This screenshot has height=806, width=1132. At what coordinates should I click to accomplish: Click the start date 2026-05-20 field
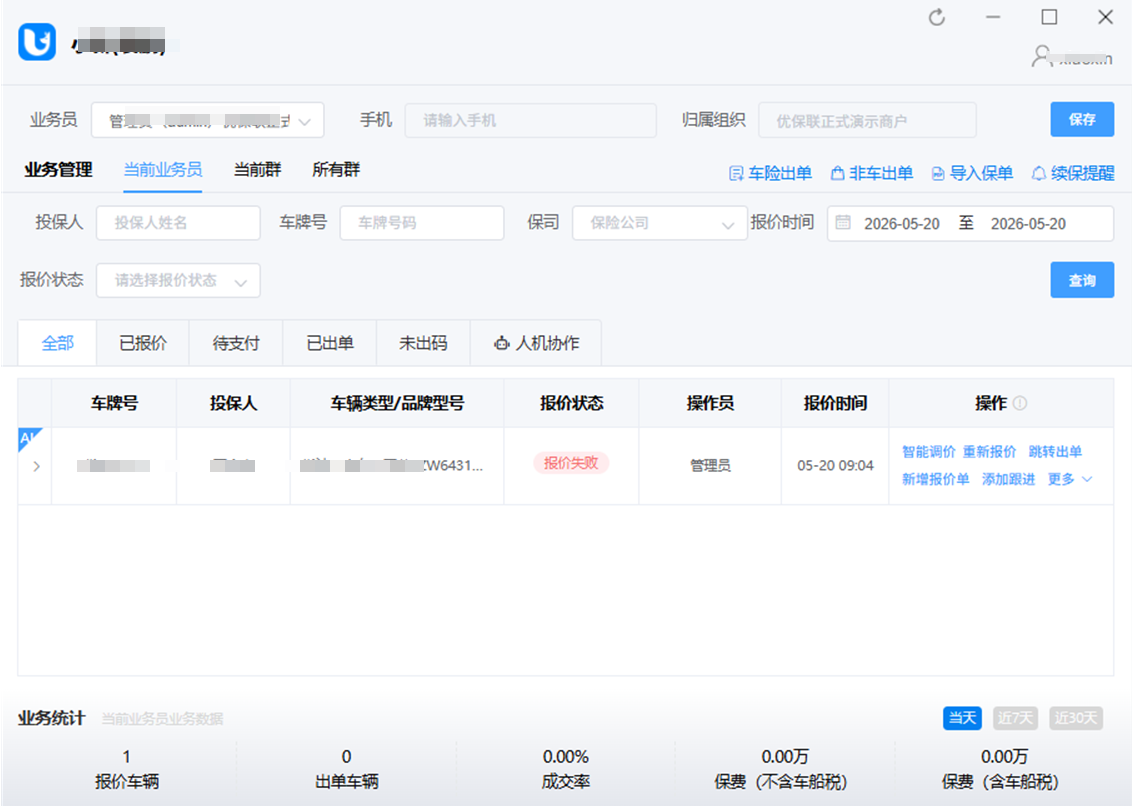902,224
